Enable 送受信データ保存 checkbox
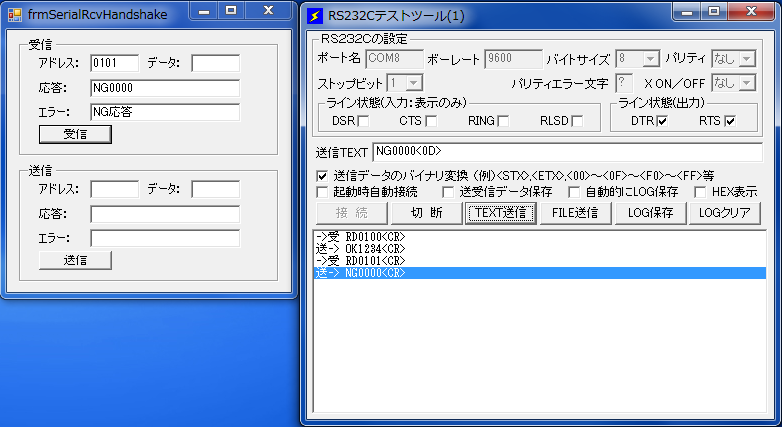 point(448,192)
